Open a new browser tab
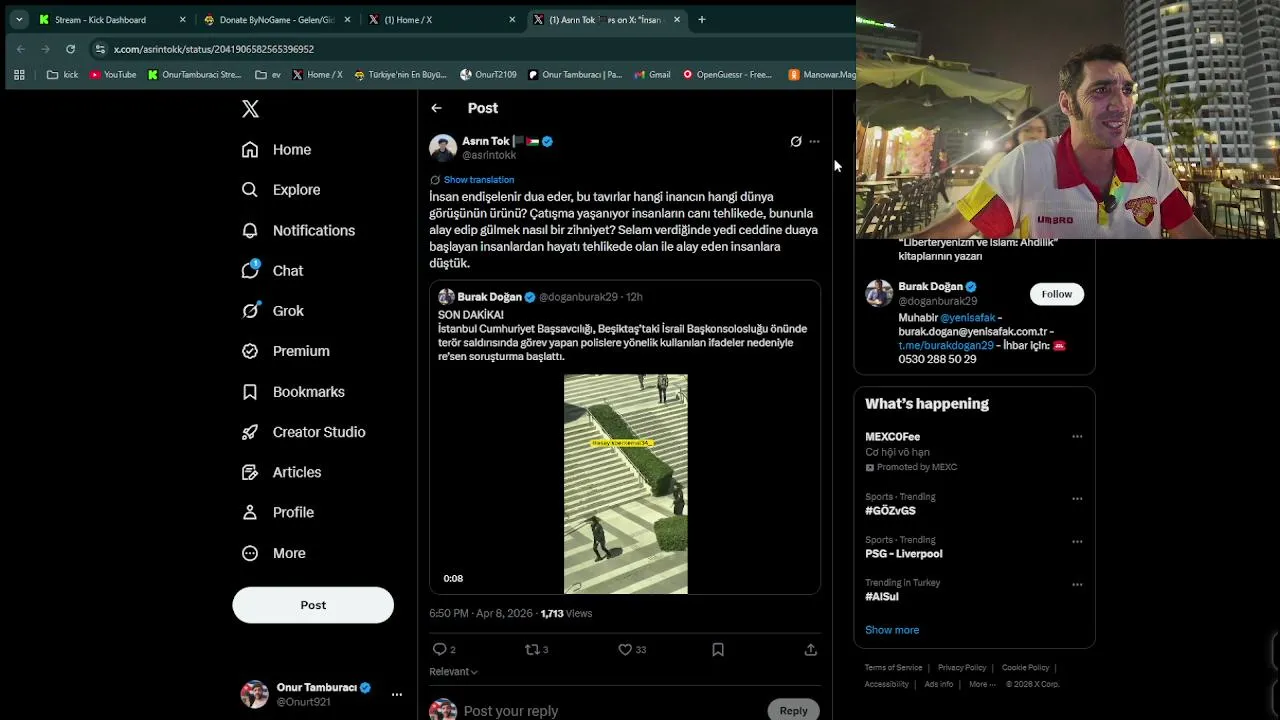Viewport: 1280px width, 720px height. click(x=702, y=20)
